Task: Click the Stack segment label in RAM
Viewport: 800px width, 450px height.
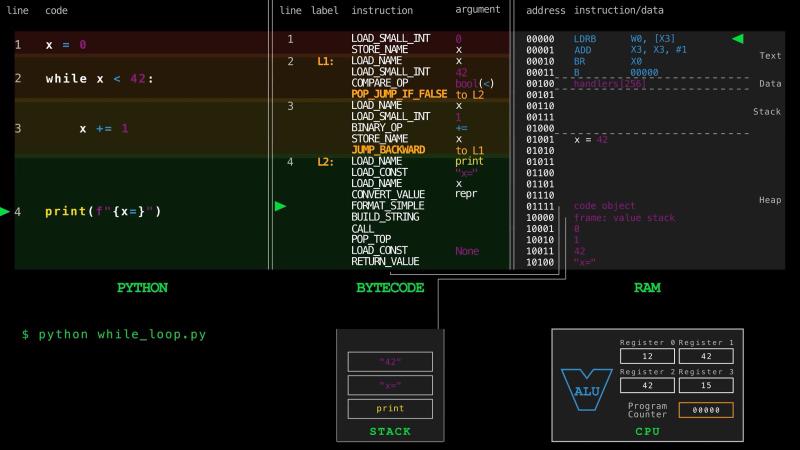Action: 767,111
